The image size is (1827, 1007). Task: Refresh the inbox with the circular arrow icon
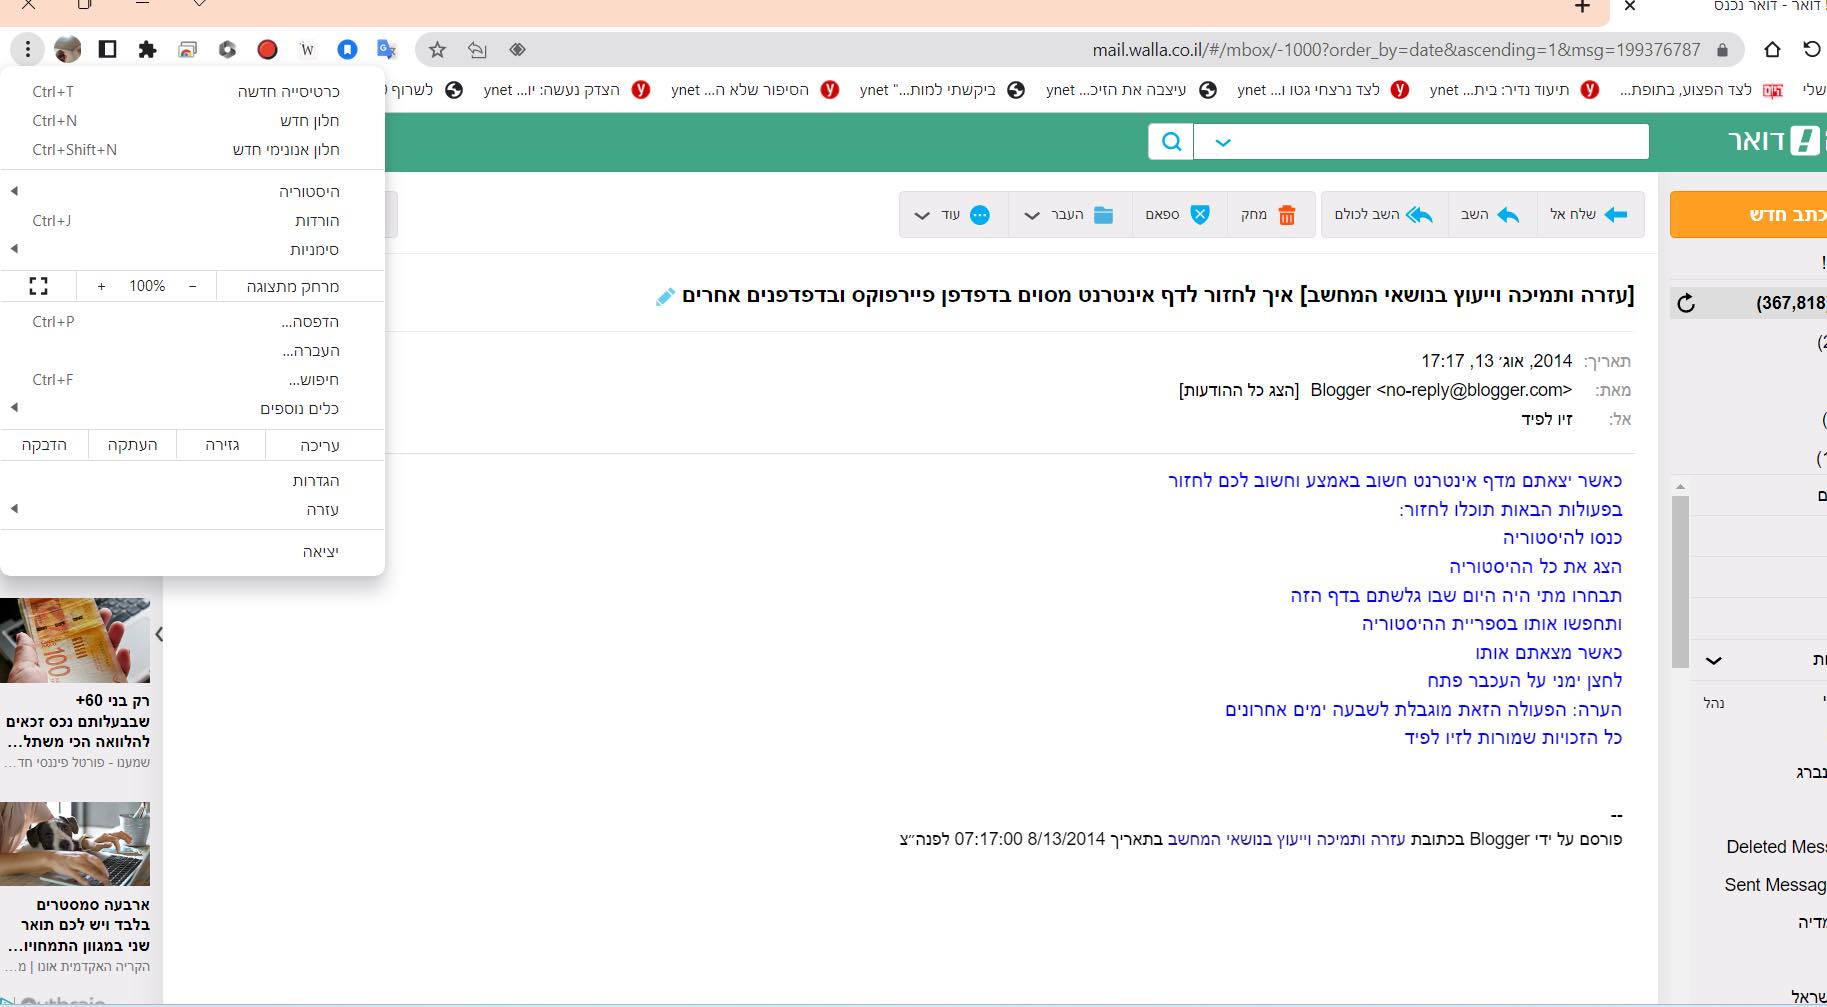click(1686, 303)
